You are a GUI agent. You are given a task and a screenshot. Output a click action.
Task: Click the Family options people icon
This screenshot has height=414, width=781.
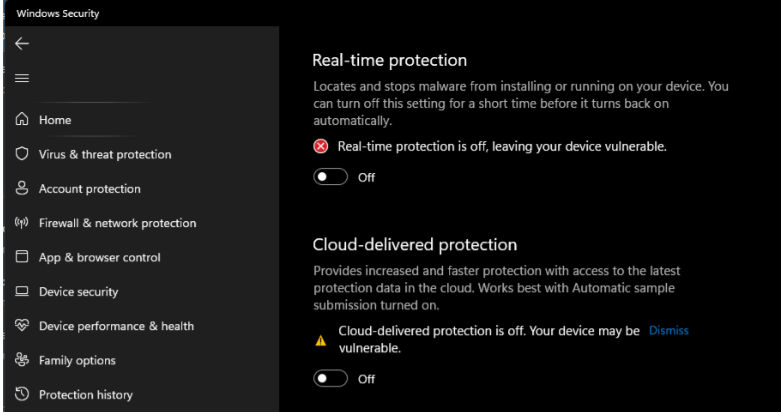(x=22, y=360)
